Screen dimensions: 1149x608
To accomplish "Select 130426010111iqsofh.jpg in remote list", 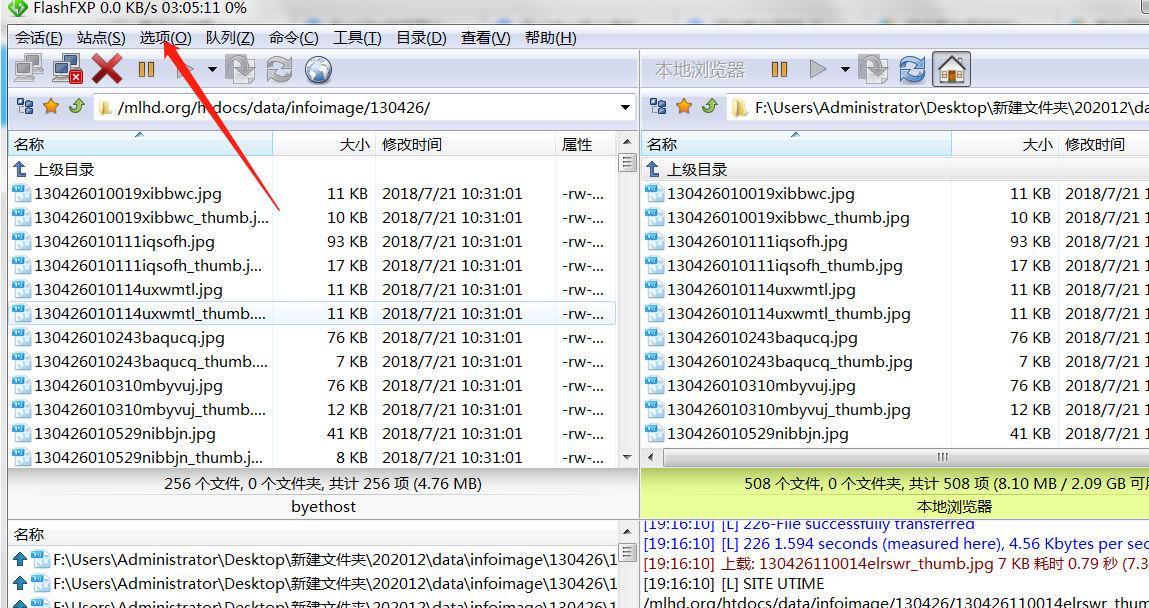I will coord(124,242).
